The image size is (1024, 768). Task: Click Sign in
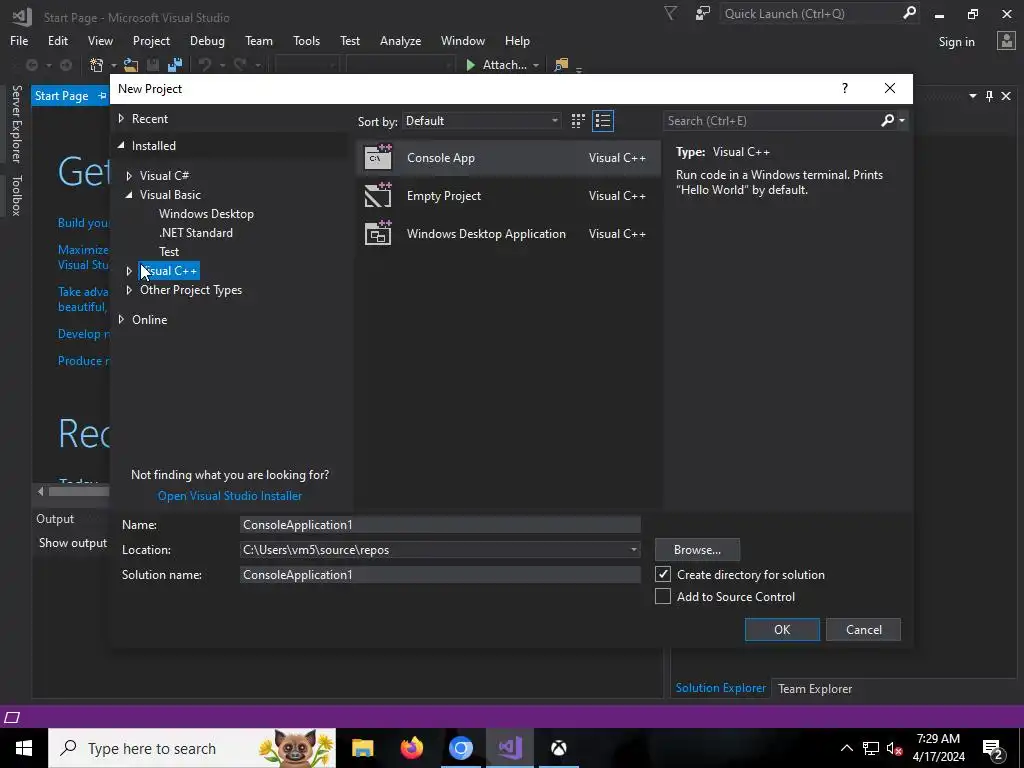pyautogui.click(x=956, y=42)
